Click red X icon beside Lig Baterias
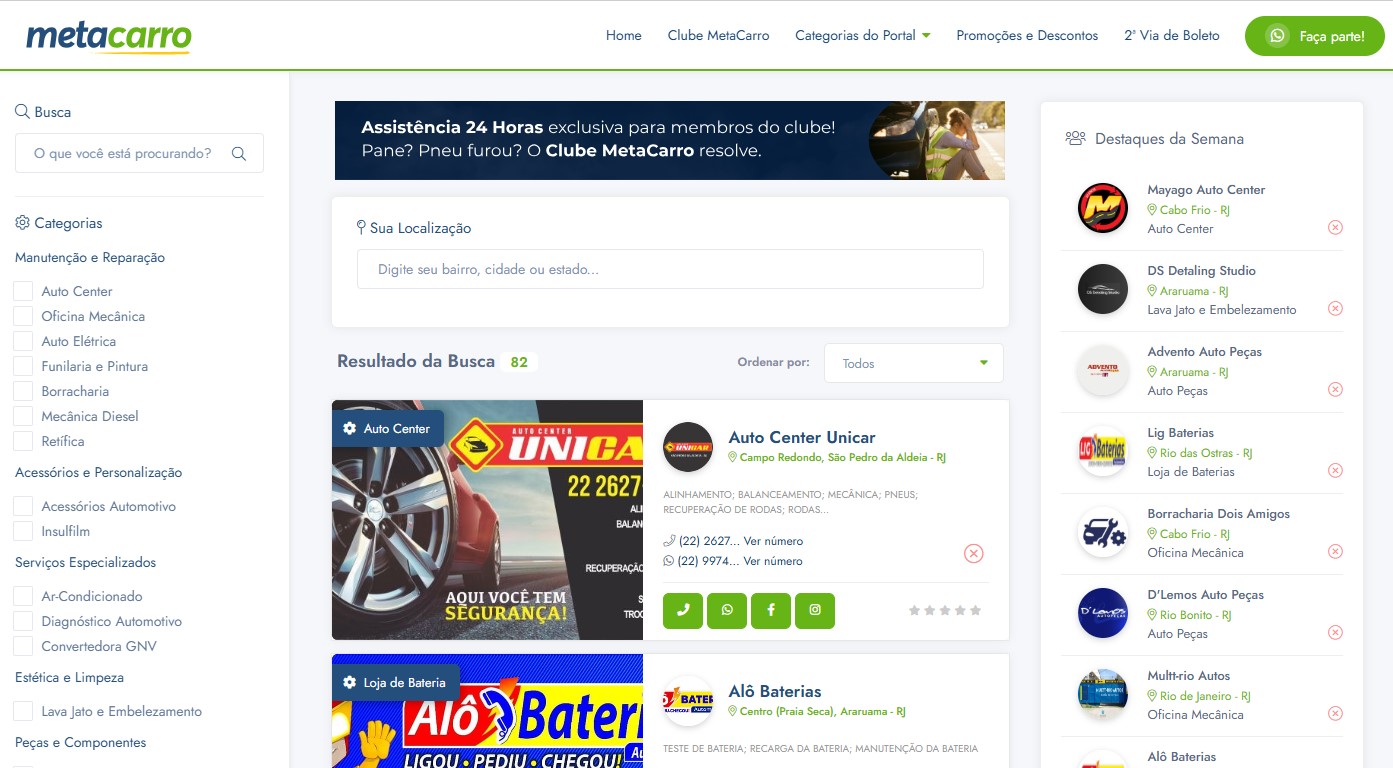The image size is (1393, 768). [1335, 471]
